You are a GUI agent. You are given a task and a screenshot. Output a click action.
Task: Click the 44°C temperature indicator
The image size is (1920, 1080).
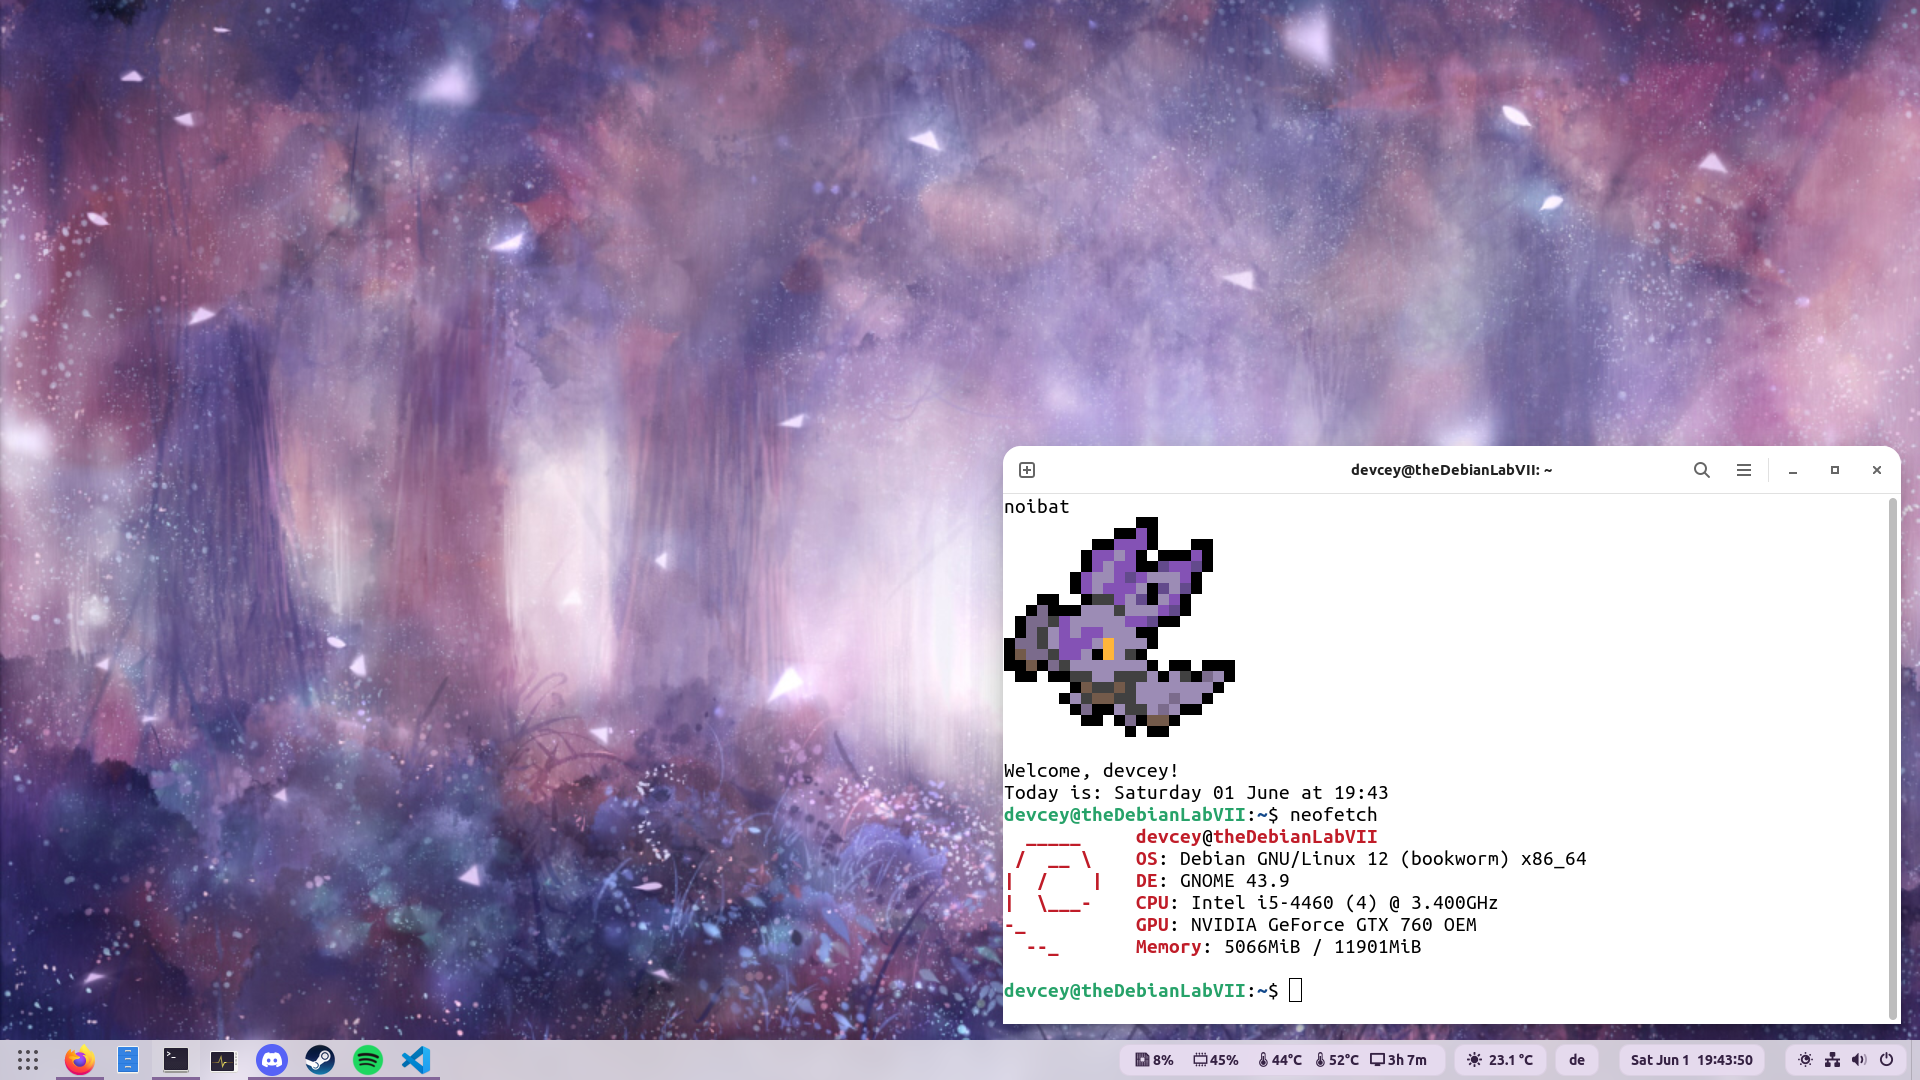(x=1280, y=1060)
